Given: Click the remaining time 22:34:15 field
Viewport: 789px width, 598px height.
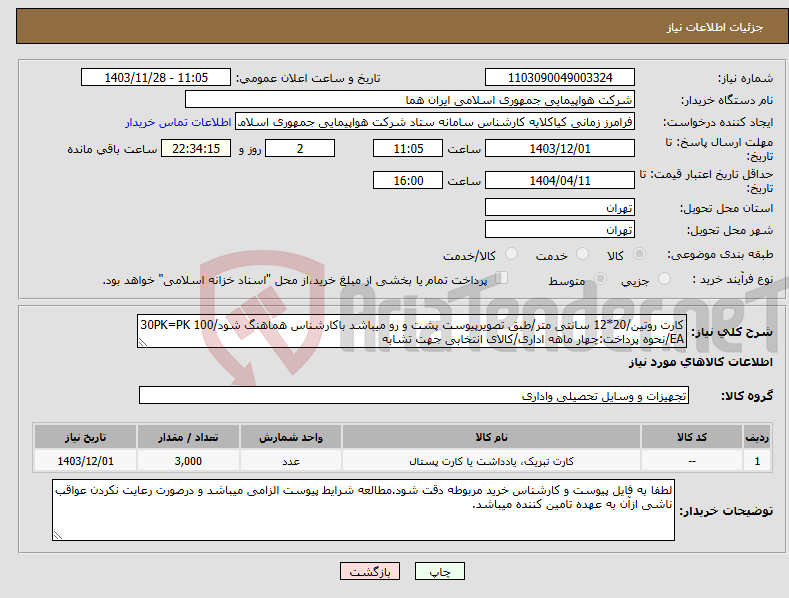Looking at the screenshot, I should (196, 148).
